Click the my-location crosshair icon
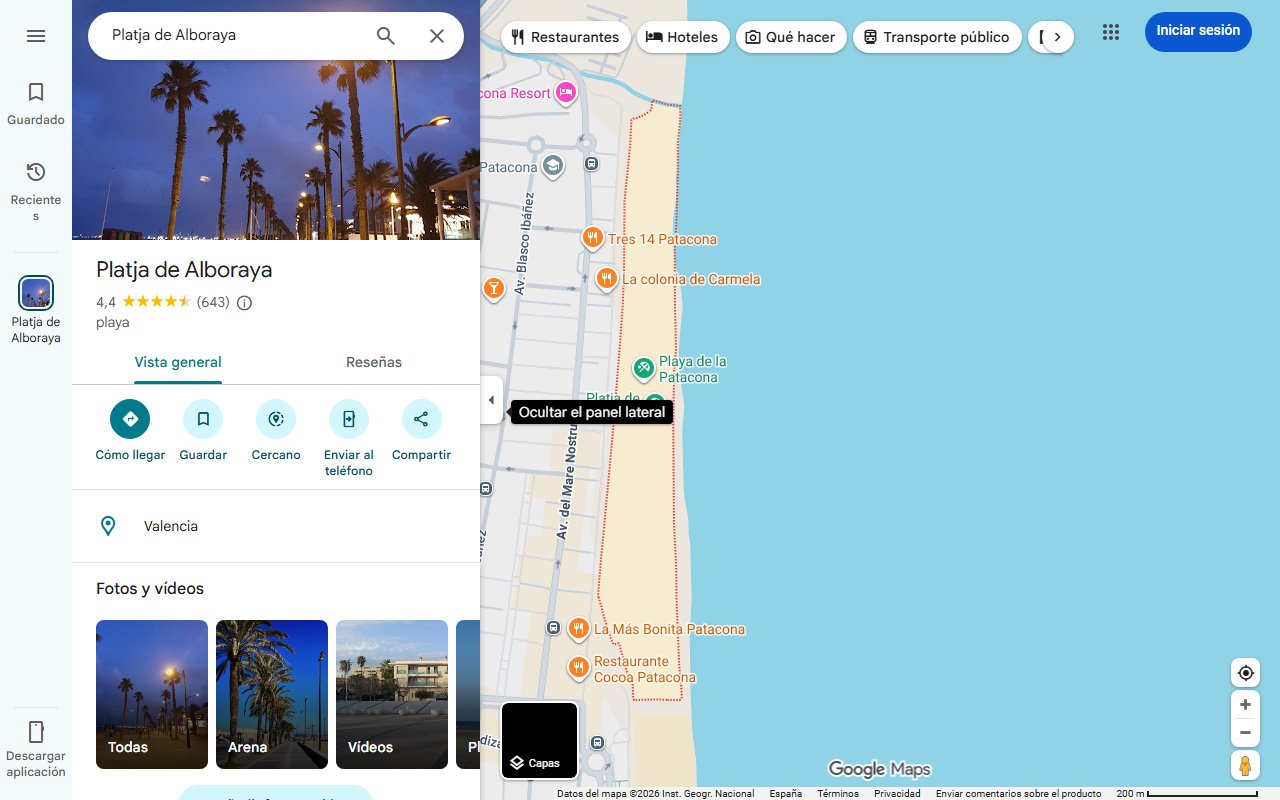 [1245, 672]
